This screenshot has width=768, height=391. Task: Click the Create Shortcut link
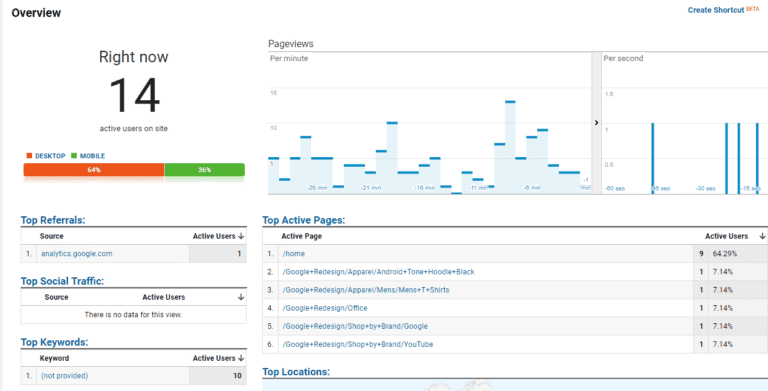point(716,10)
